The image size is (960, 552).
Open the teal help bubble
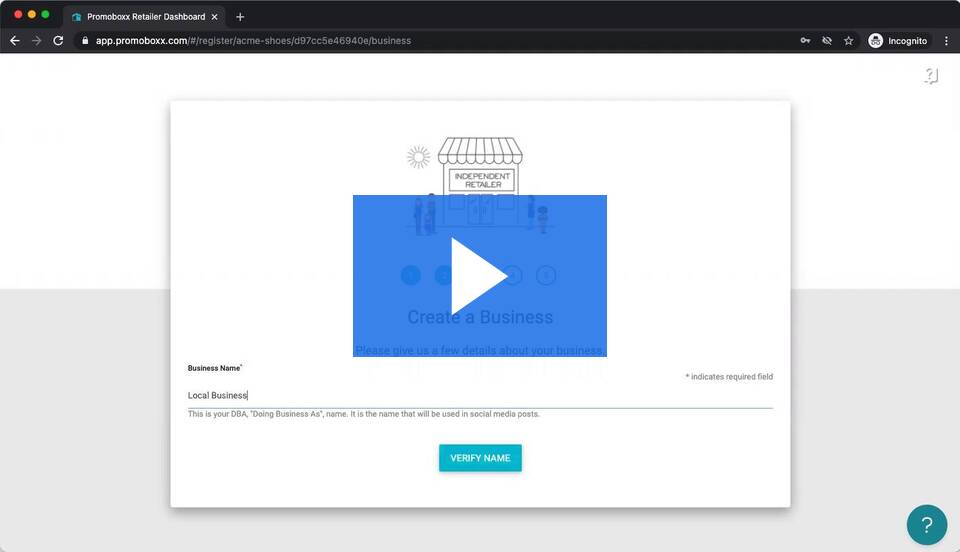coord(926,524)
